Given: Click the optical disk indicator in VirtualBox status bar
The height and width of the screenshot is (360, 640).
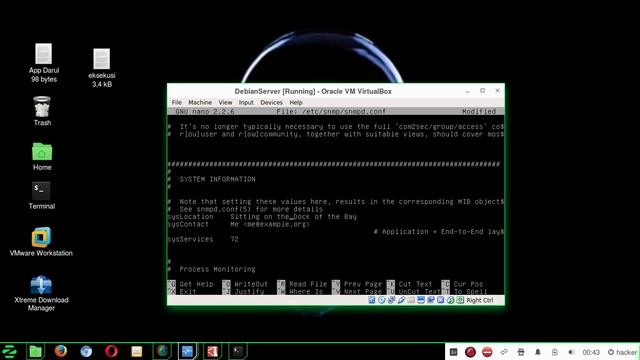Looking at the screenshot, I should tap(381, 300).
